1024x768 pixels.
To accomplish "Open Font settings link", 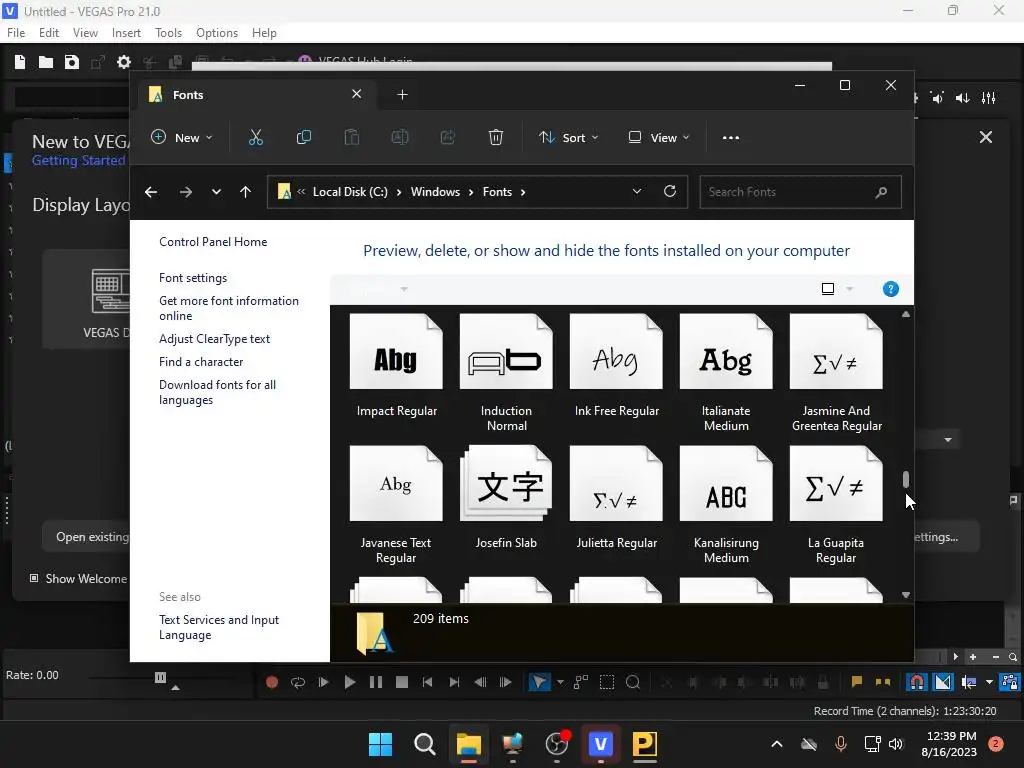I will tap(193, 278).
